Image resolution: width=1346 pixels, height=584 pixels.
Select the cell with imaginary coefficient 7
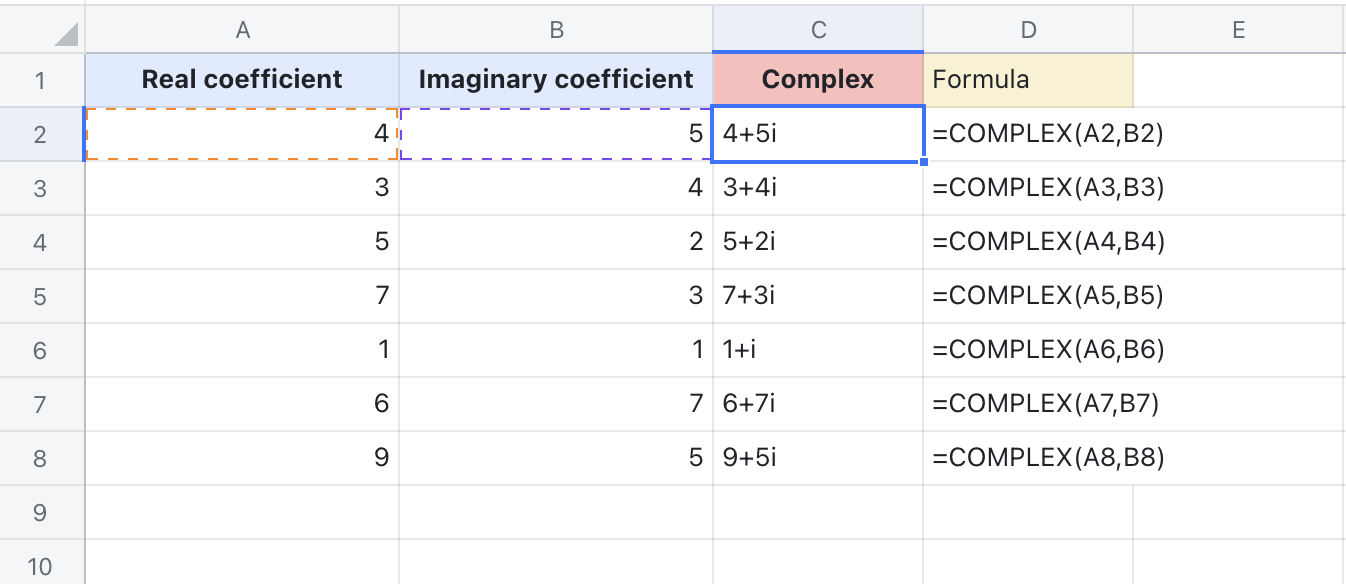(557, 402)
